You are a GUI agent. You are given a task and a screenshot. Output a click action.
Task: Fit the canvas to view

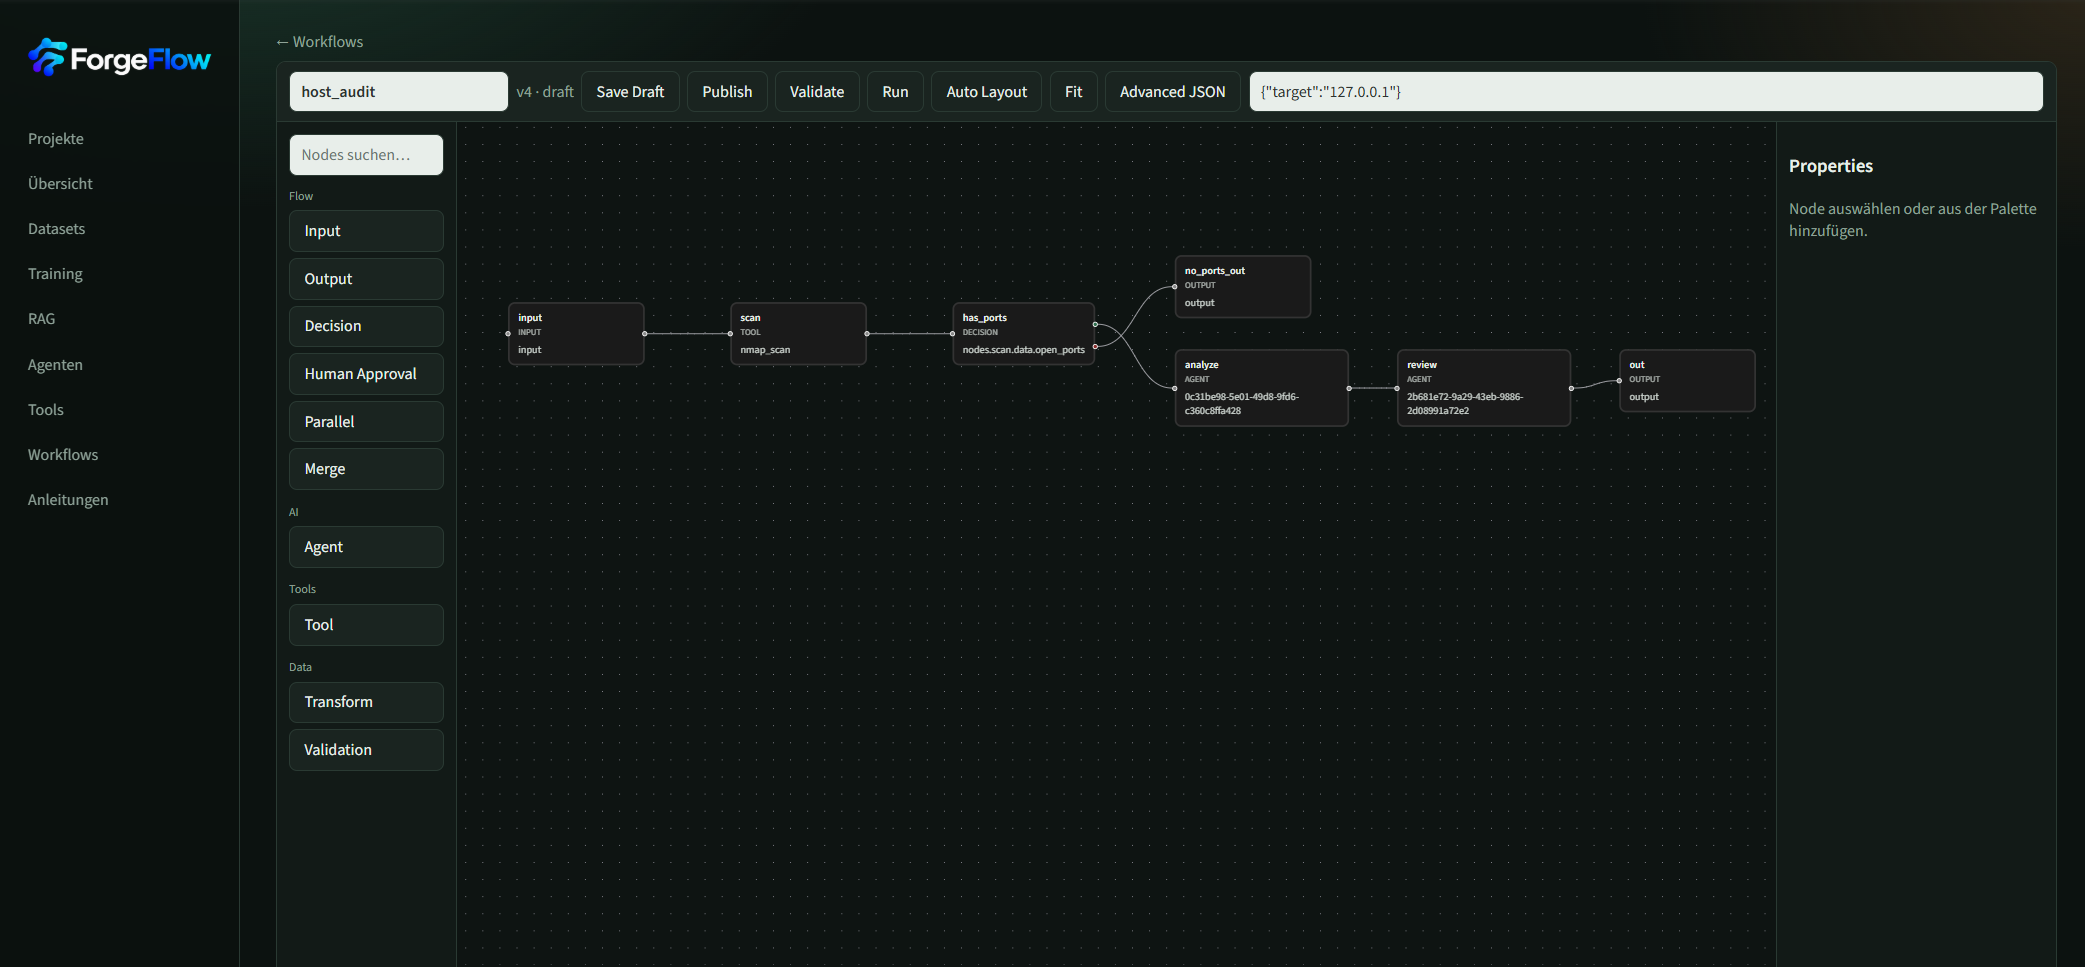(x=1073, y=92)
